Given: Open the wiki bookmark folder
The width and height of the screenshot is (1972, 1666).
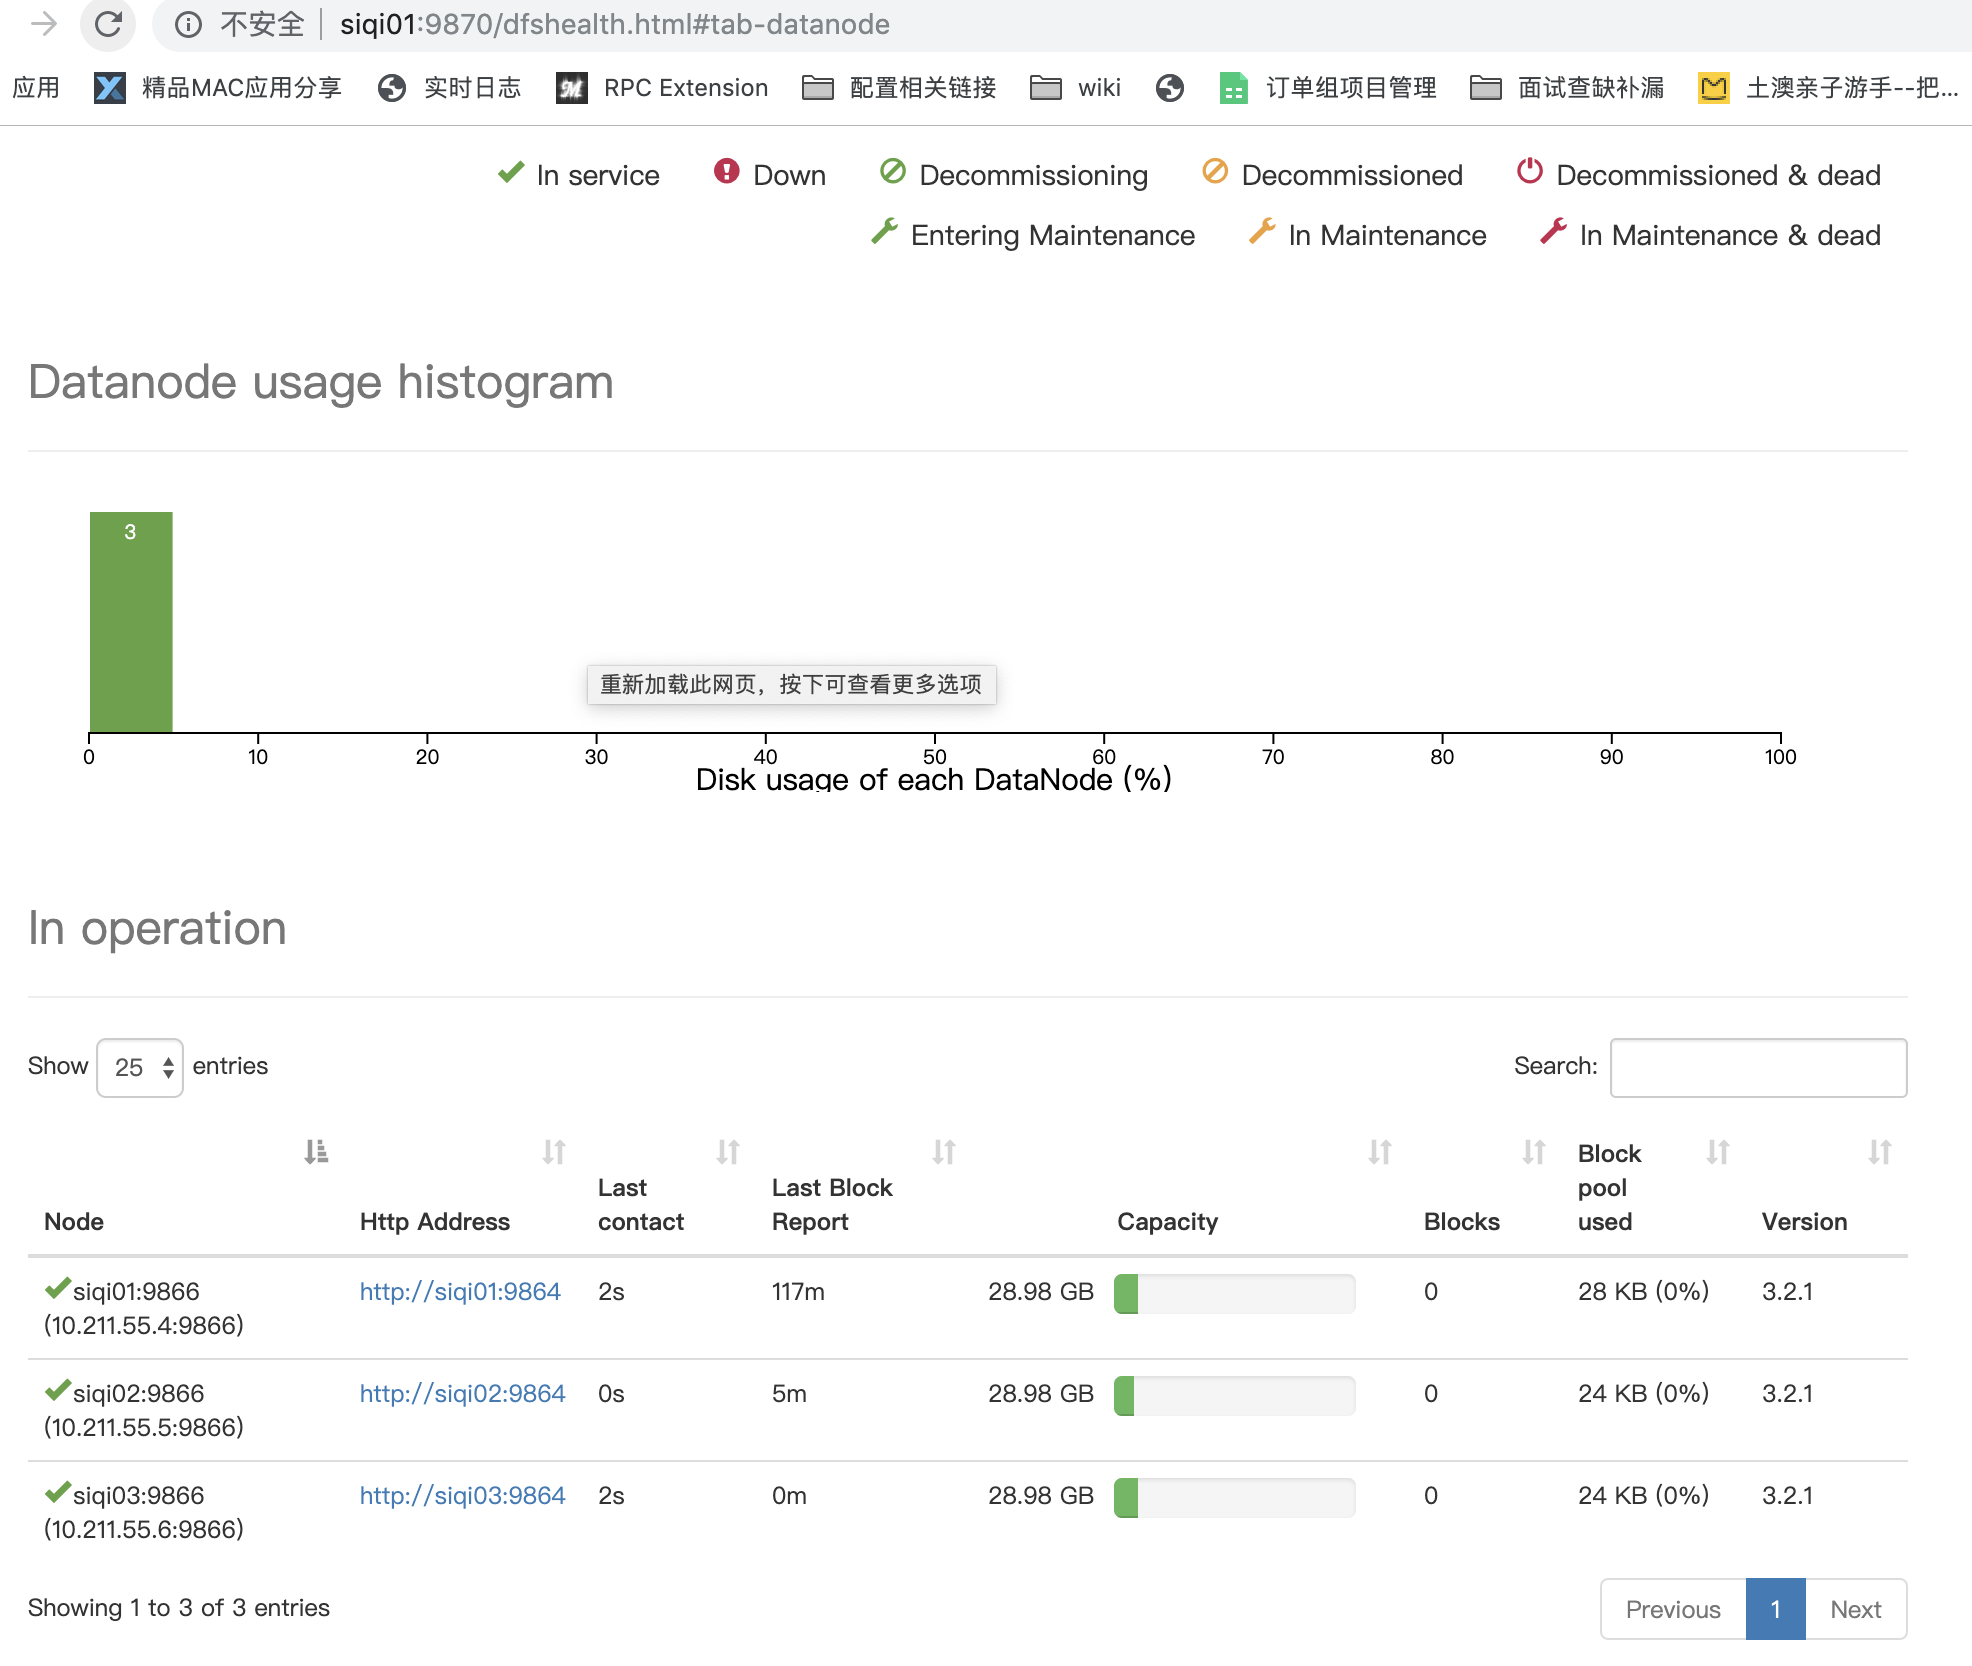Looking at the screenshot, I should pos(1076,88).
